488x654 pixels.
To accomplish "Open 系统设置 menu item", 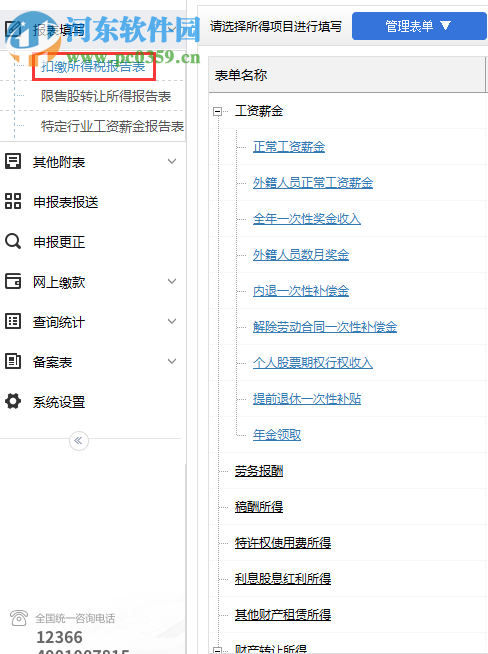I will [x=59, y=402].
